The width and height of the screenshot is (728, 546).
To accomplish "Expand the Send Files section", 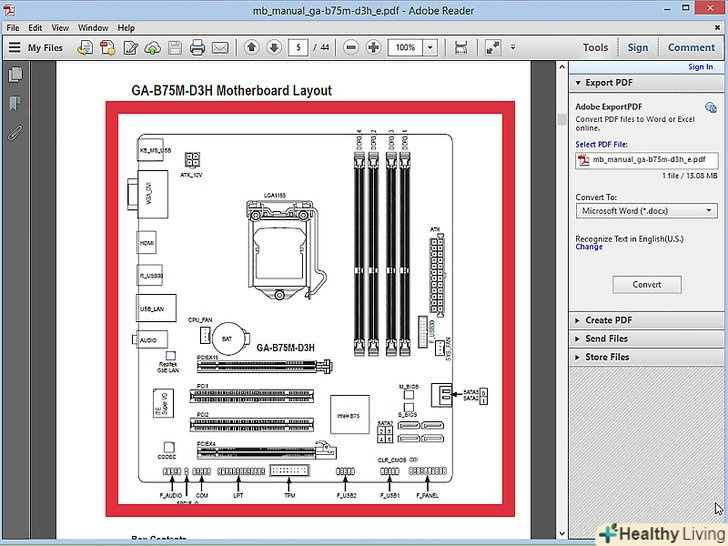I will [607, 339].
